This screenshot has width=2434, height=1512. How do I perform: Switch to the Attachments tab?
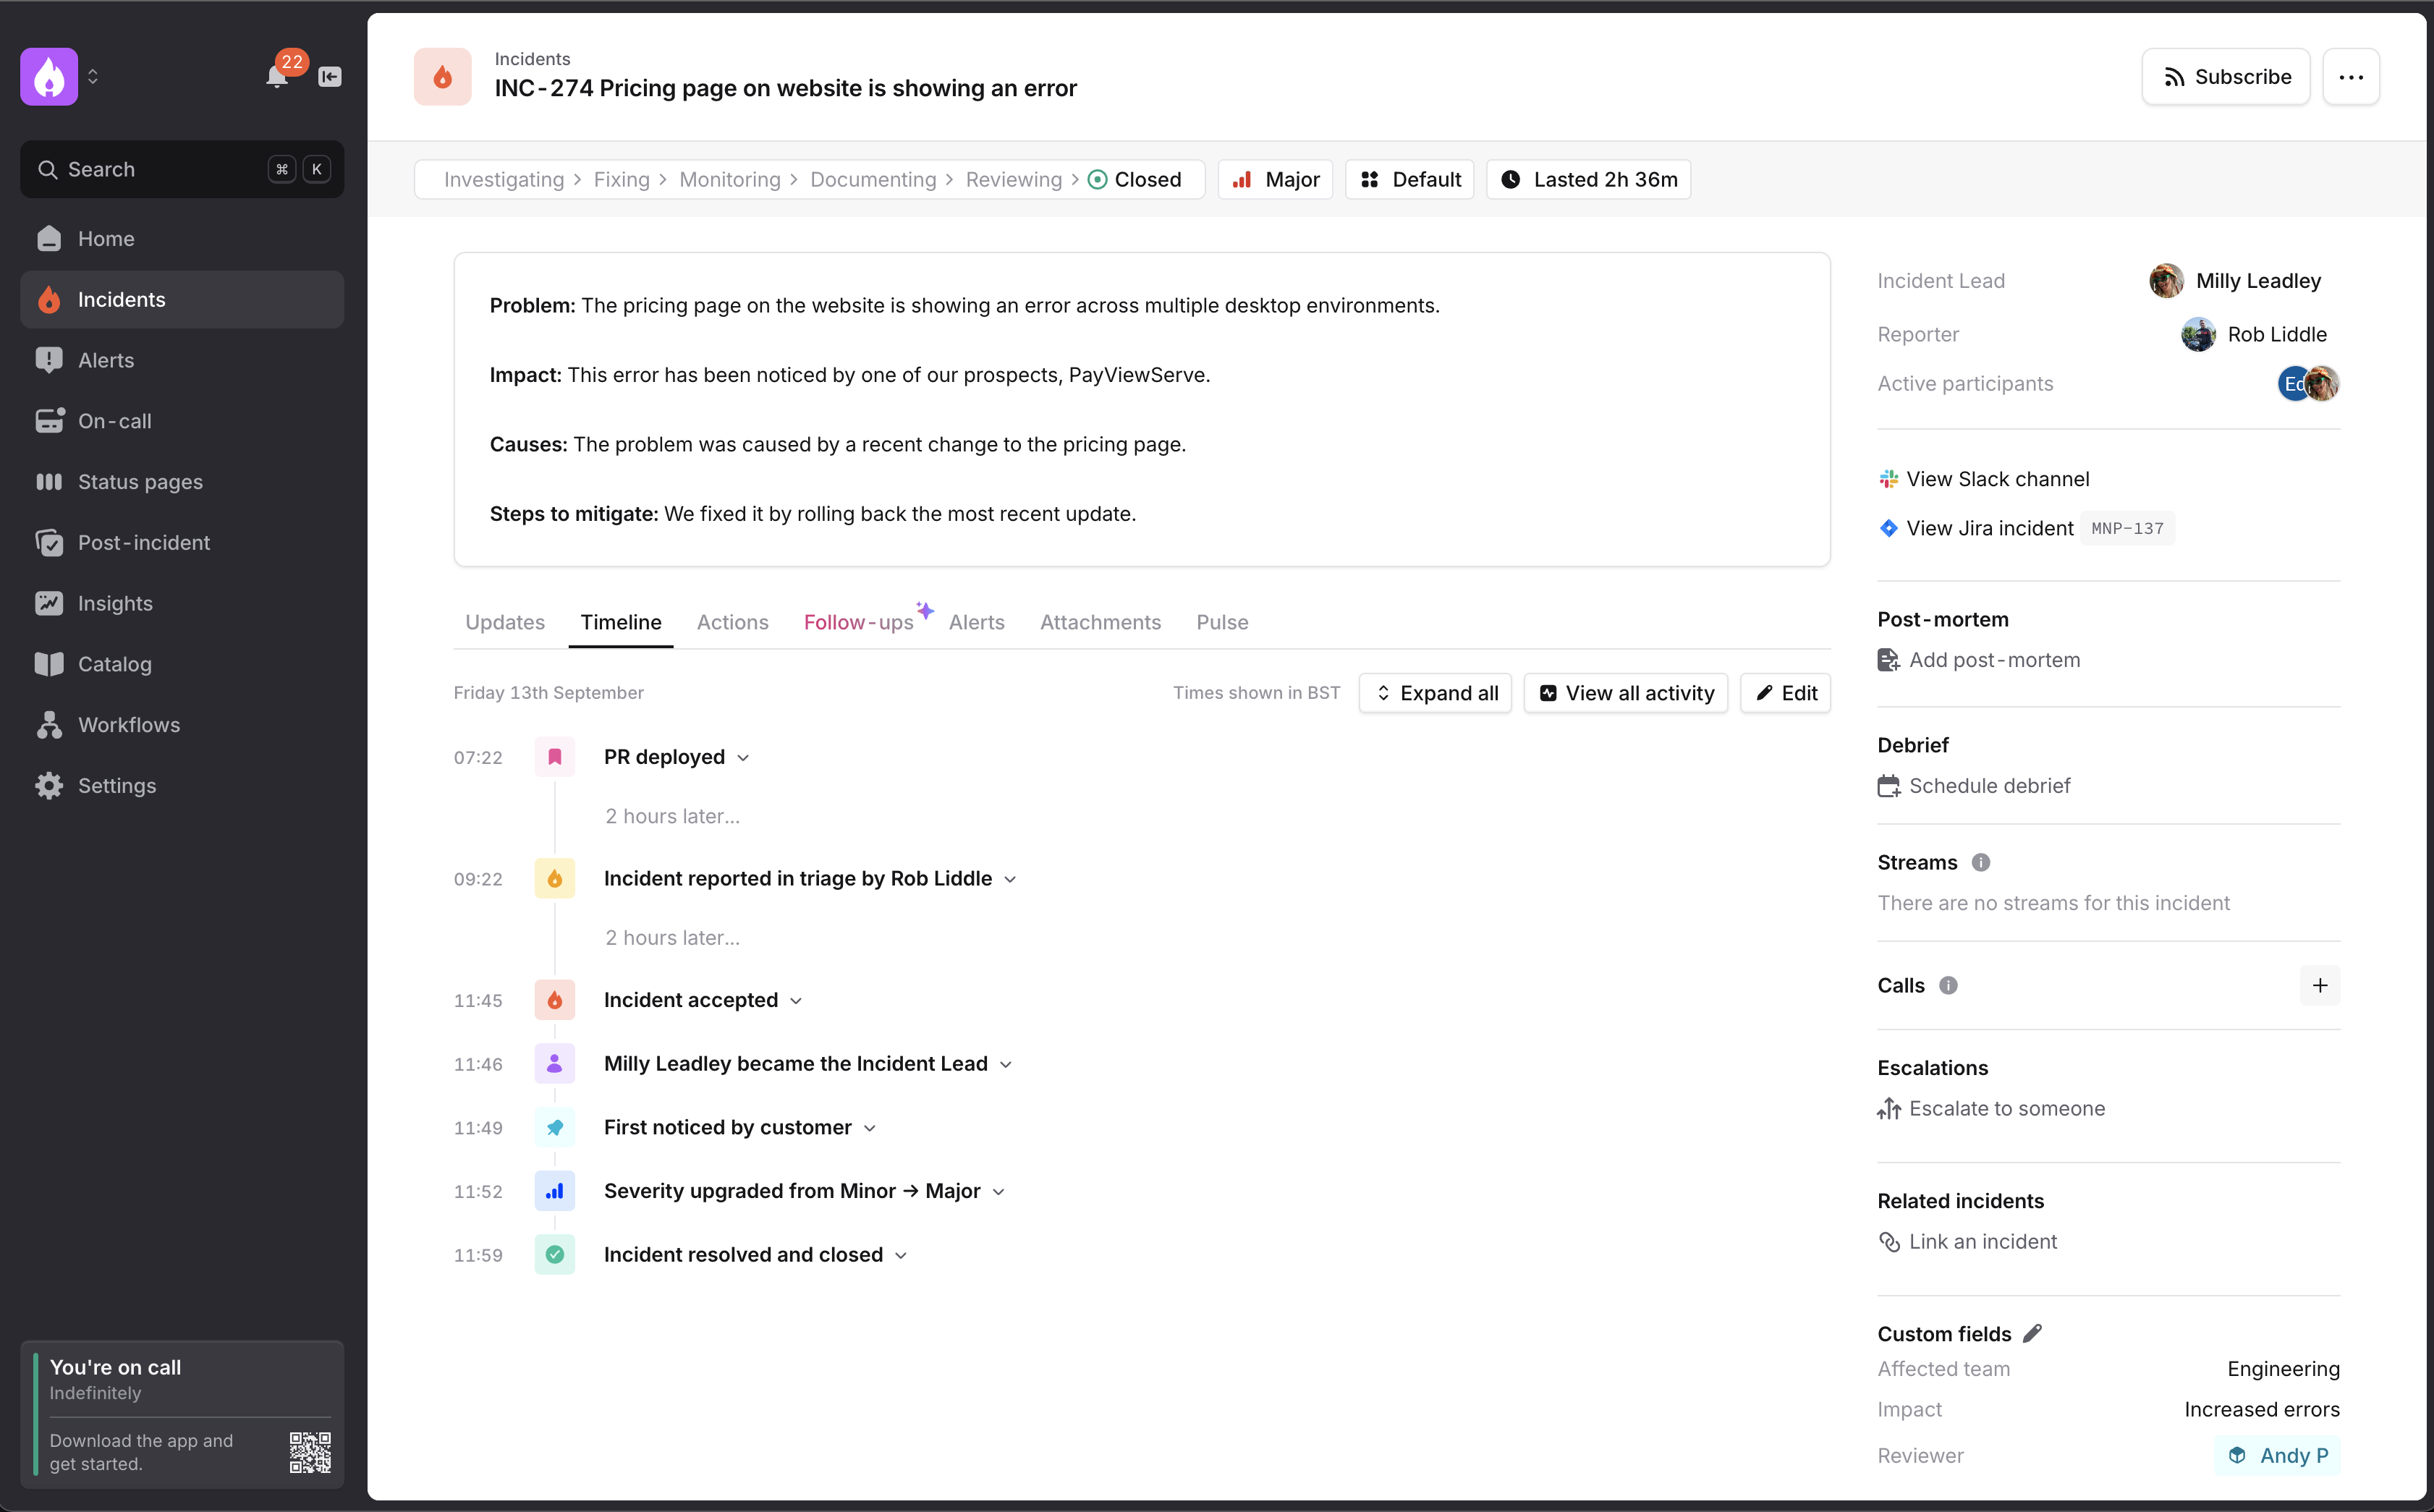1100,622
